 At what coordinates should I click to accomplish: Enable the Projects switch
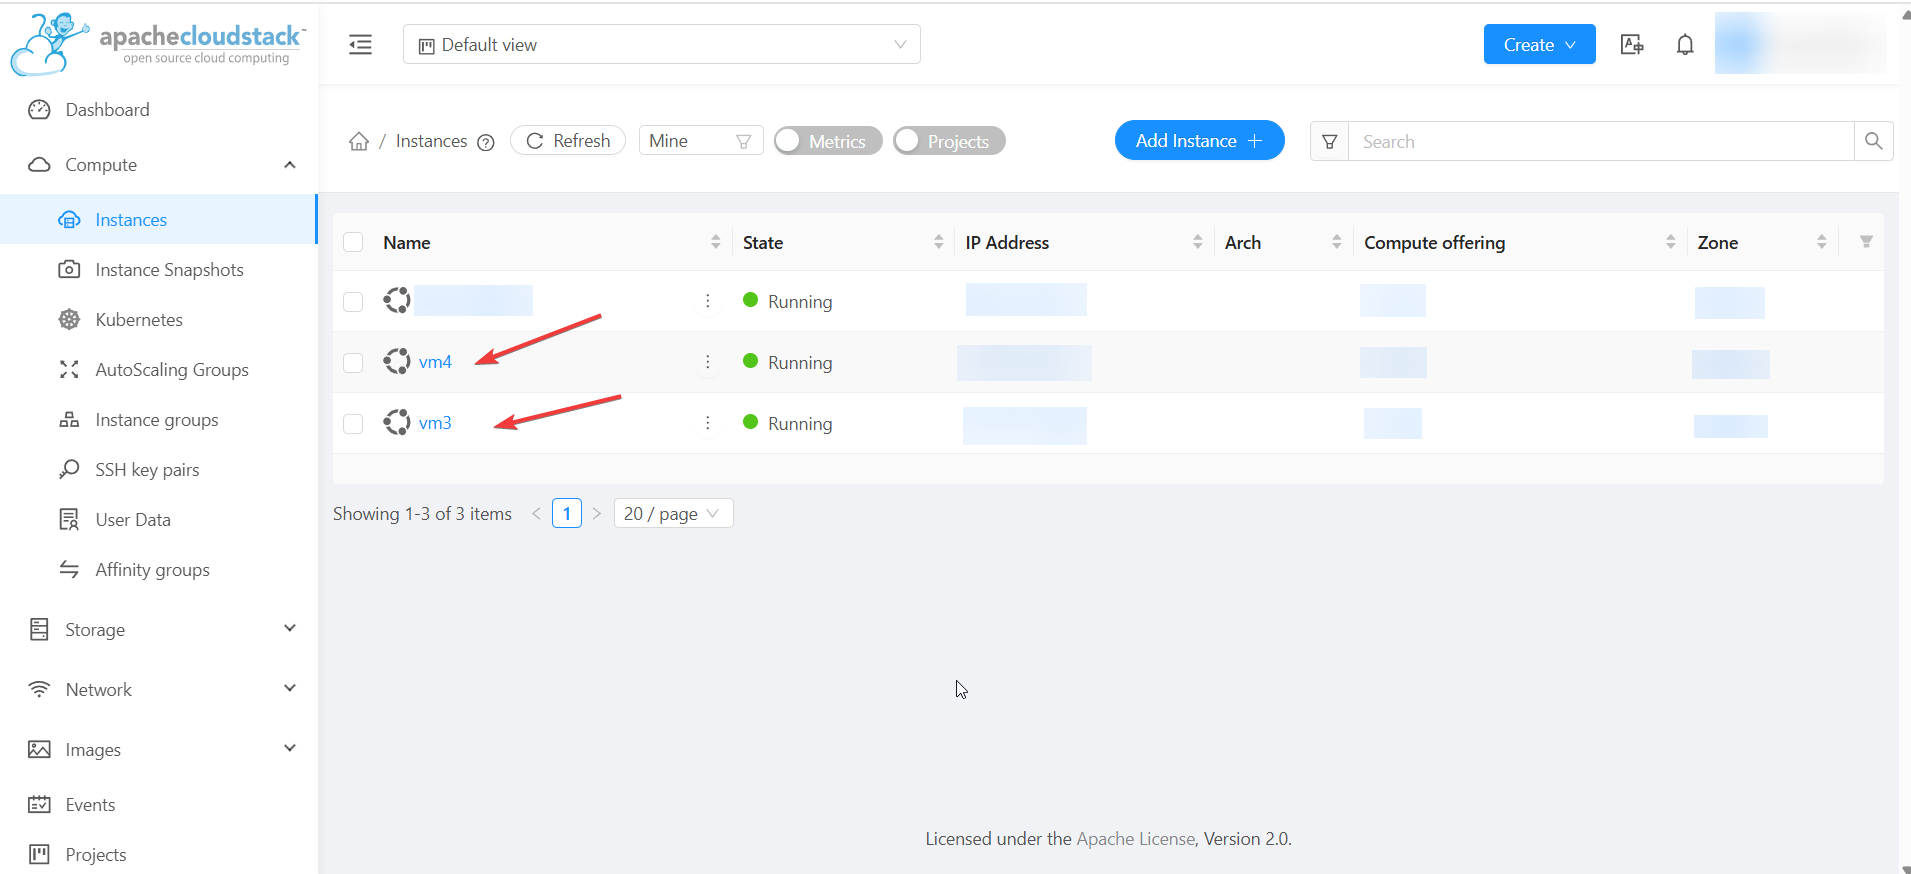[948, 141]
